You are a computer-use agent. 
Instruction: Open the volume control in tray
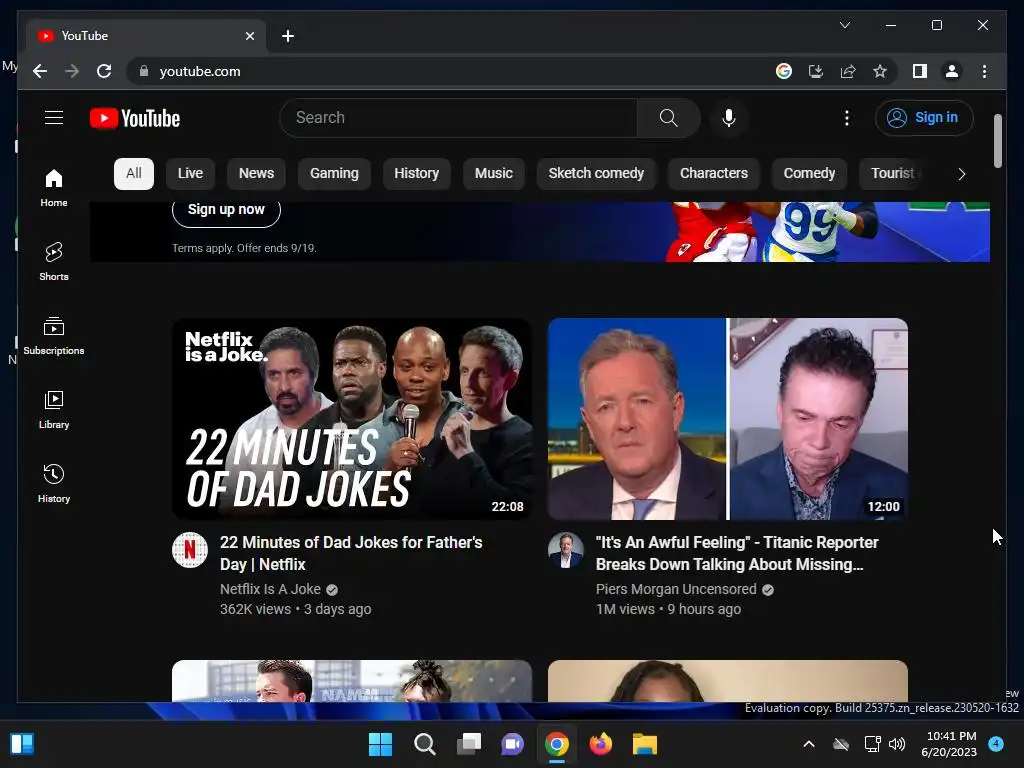coord(897,744)
